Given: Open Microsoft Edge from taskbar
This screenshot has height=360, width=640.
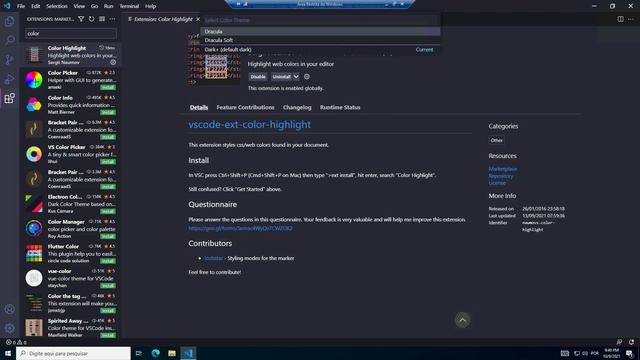Looking at the screenshot, I should (x=156, y=353).
